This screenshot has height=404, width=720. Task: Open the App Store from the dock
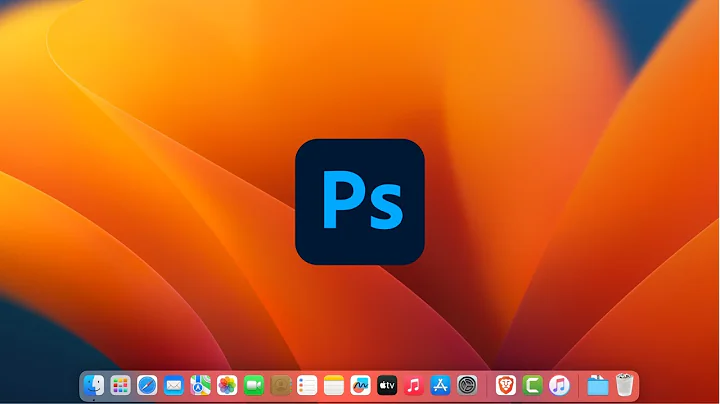(440, 385)
